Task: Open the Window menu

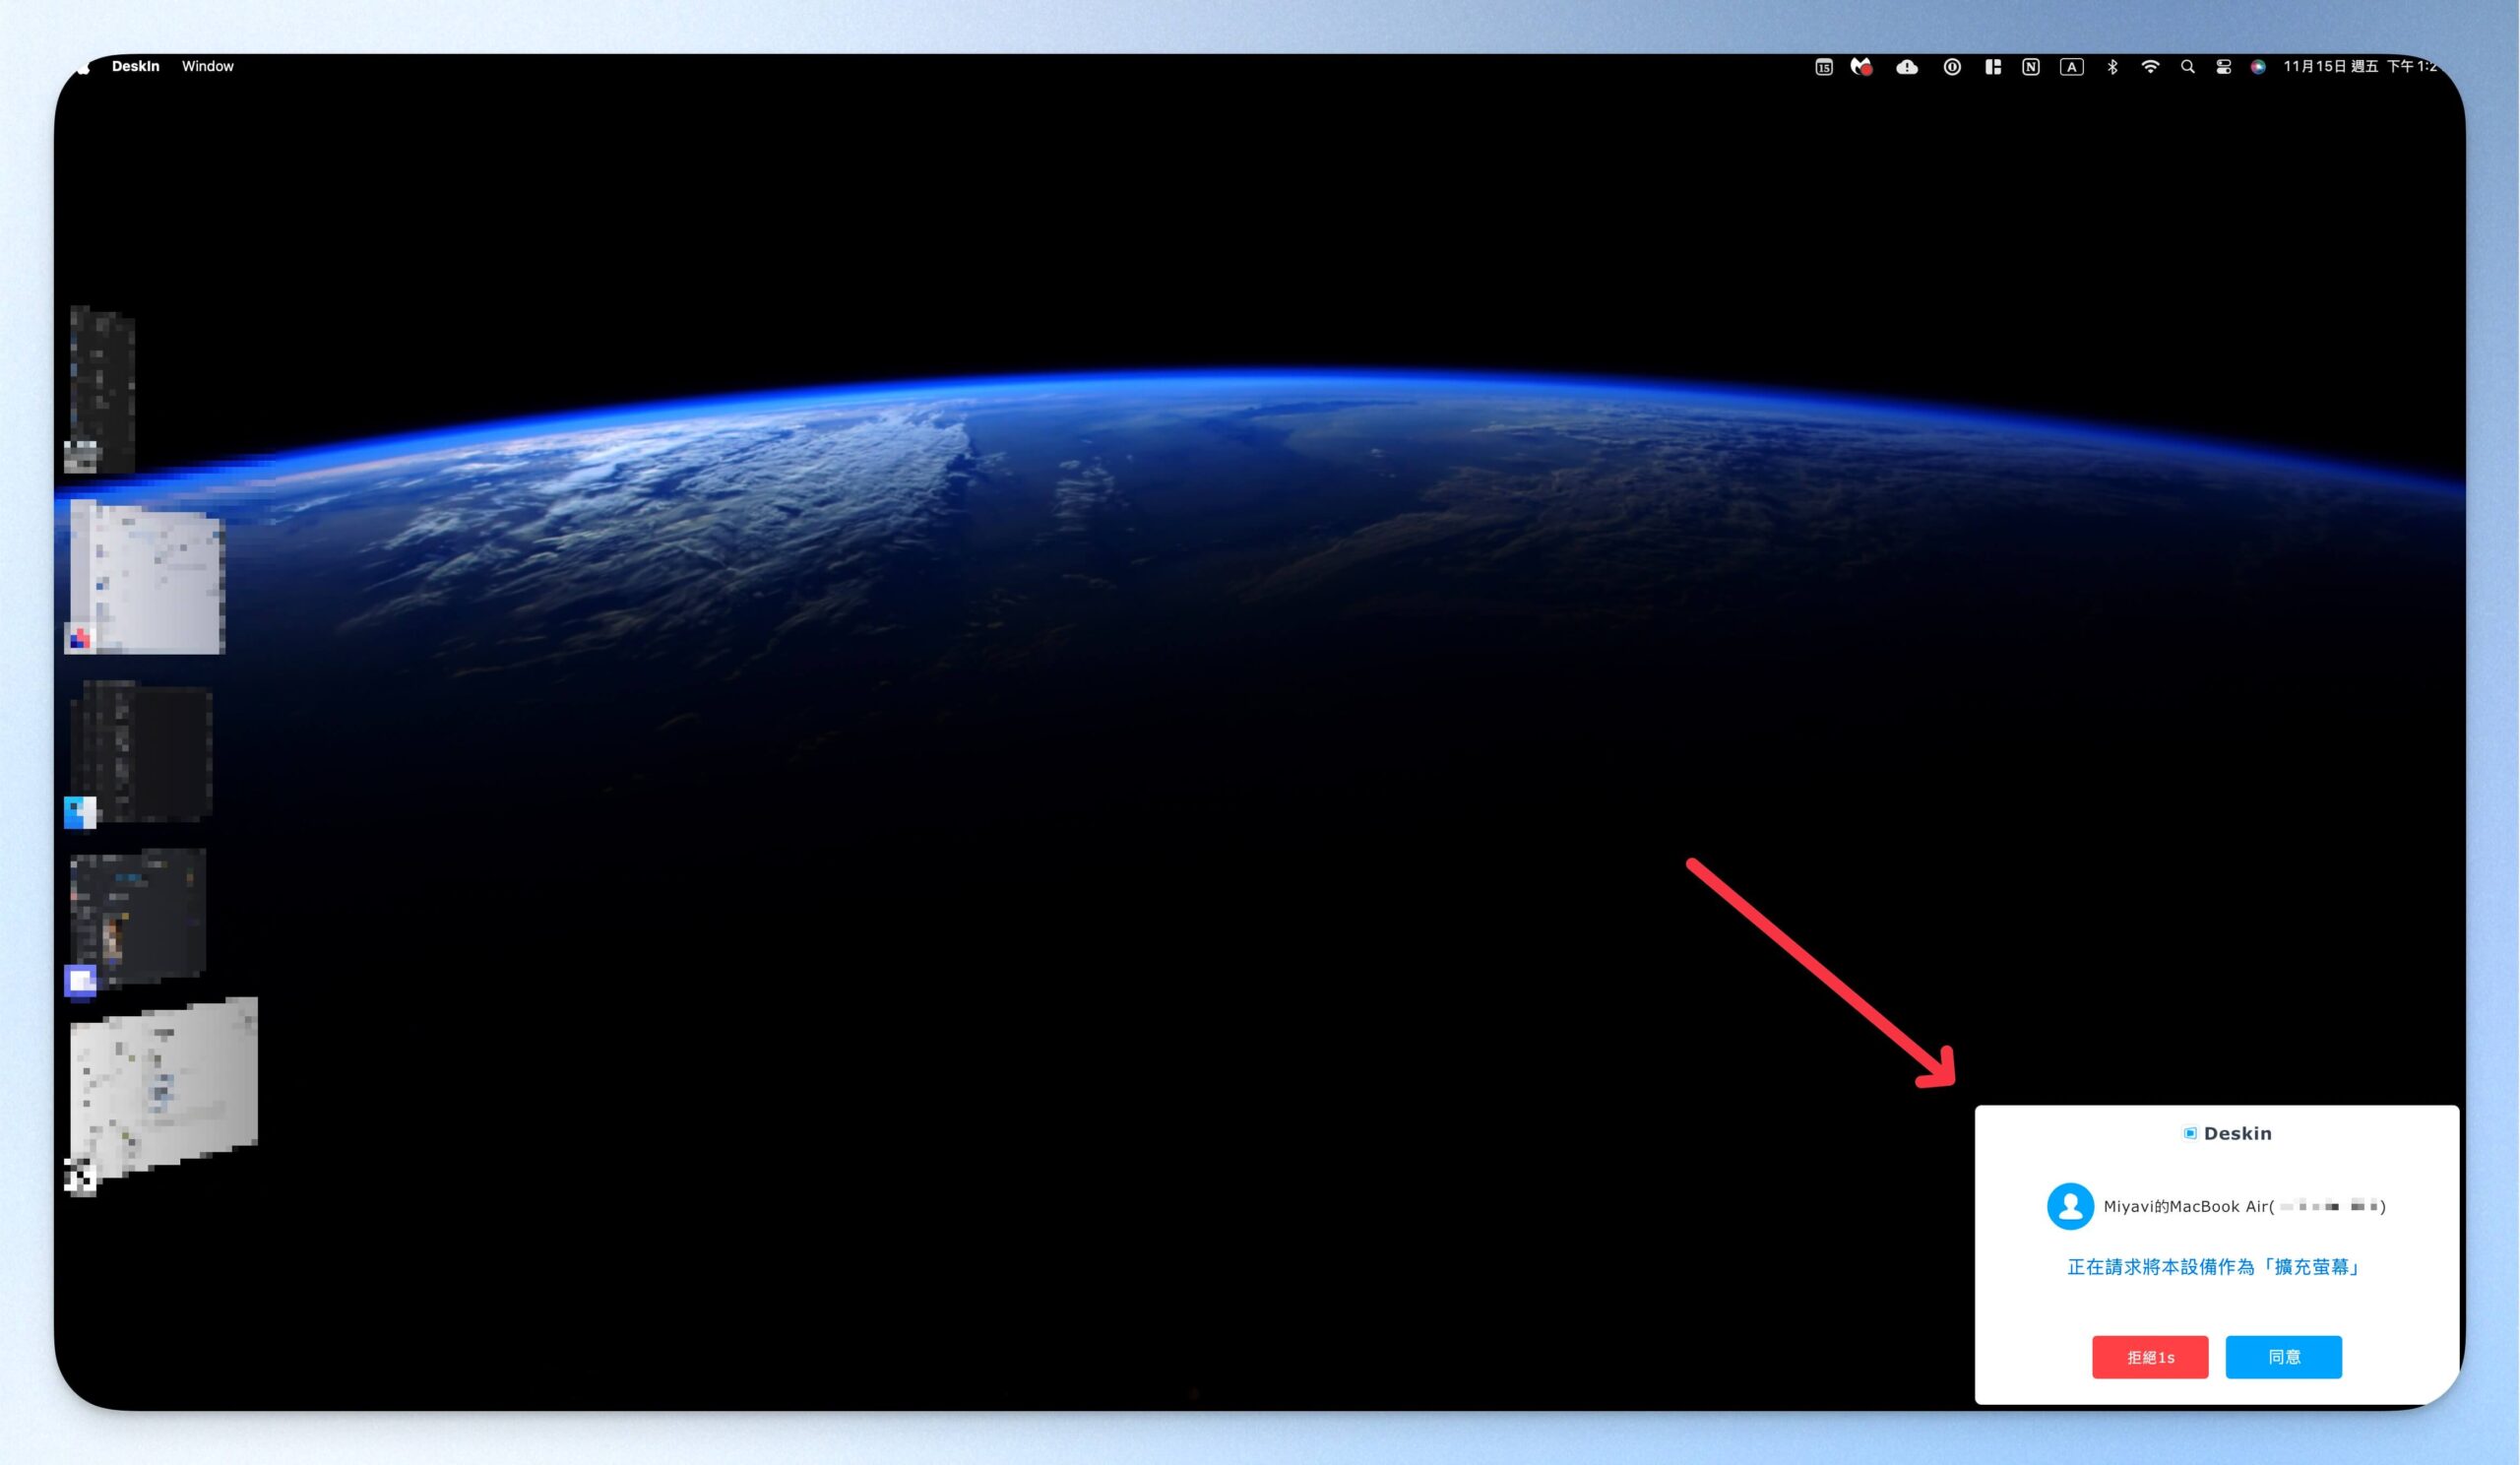Action: [x=207, y=66]
